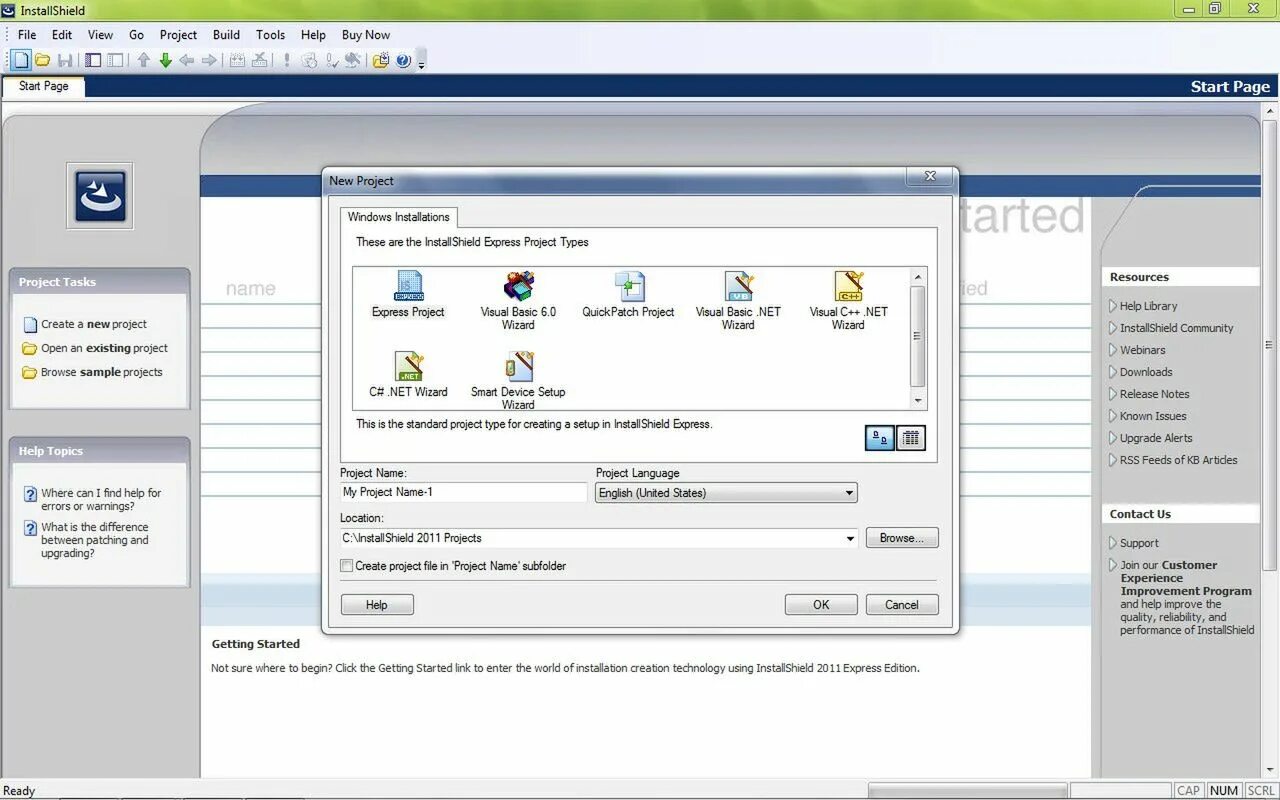Screen dimensions: 1280x800
Task: Click the New Project toolbar icon
Action: pos(21,60)
